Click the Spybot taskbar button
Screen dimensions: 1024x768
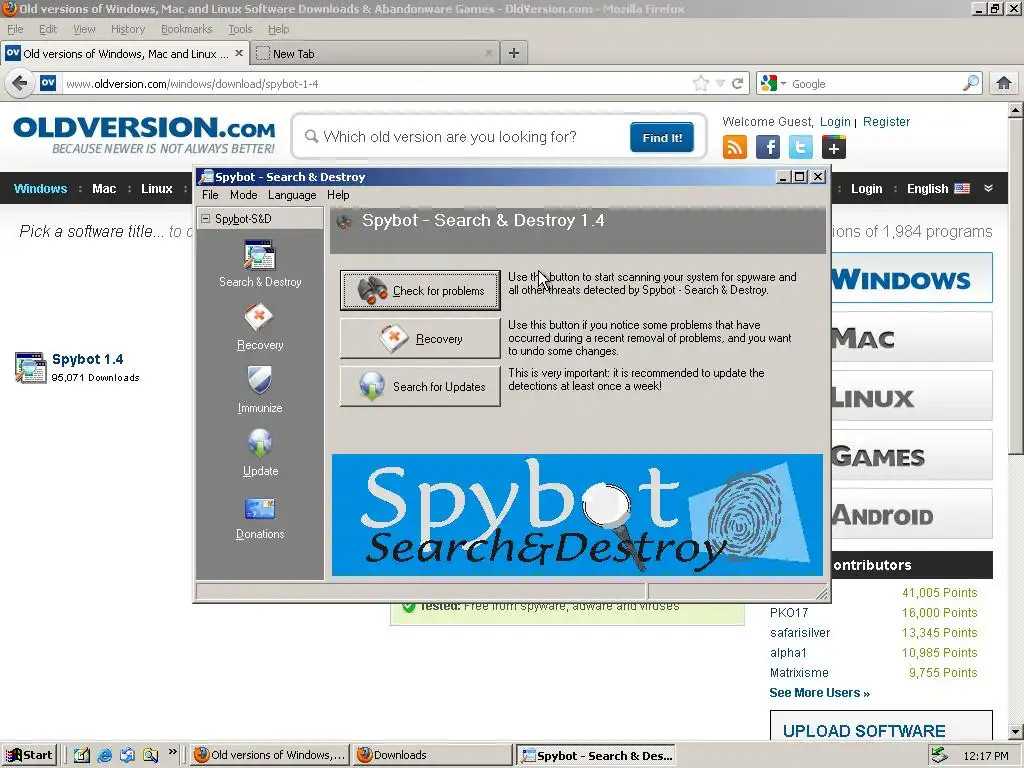pos(596,756)
